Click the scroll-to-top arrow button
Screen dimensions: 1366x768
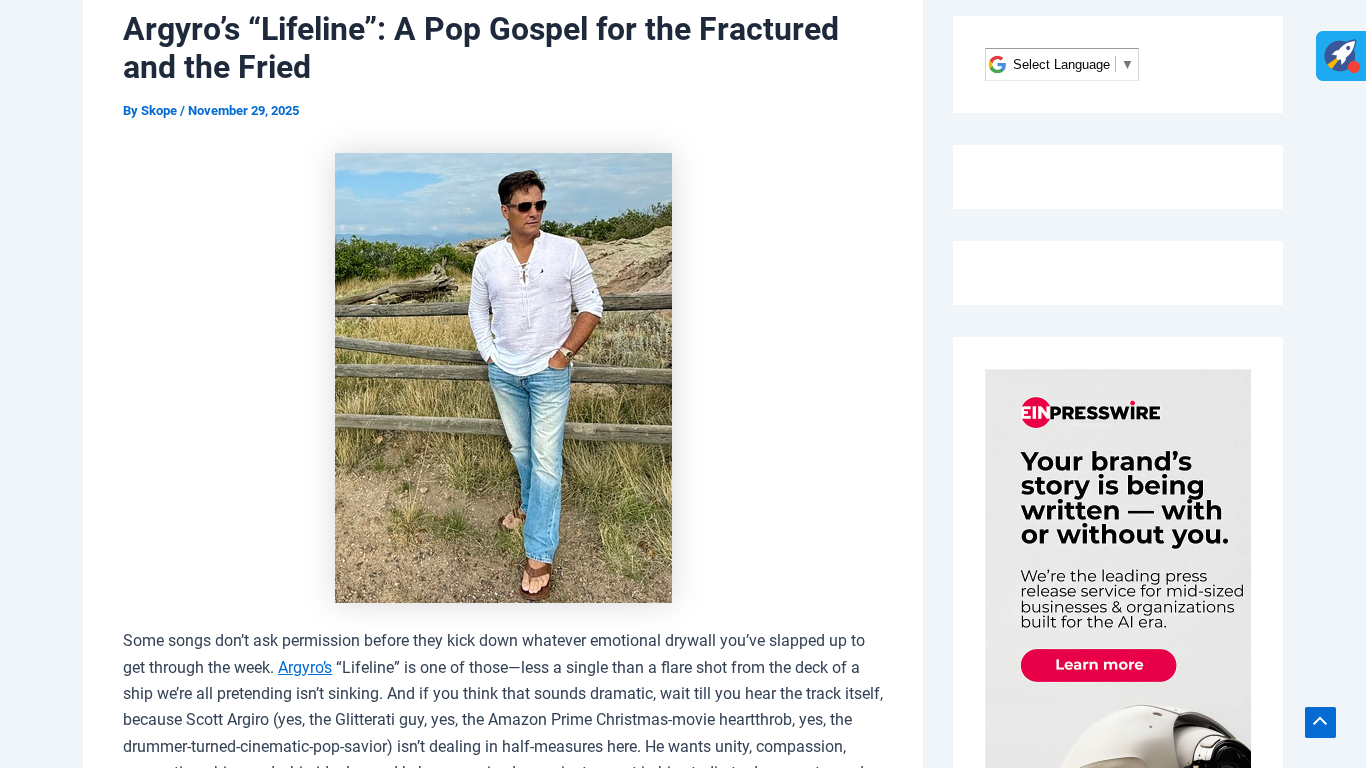[1320, 722]
